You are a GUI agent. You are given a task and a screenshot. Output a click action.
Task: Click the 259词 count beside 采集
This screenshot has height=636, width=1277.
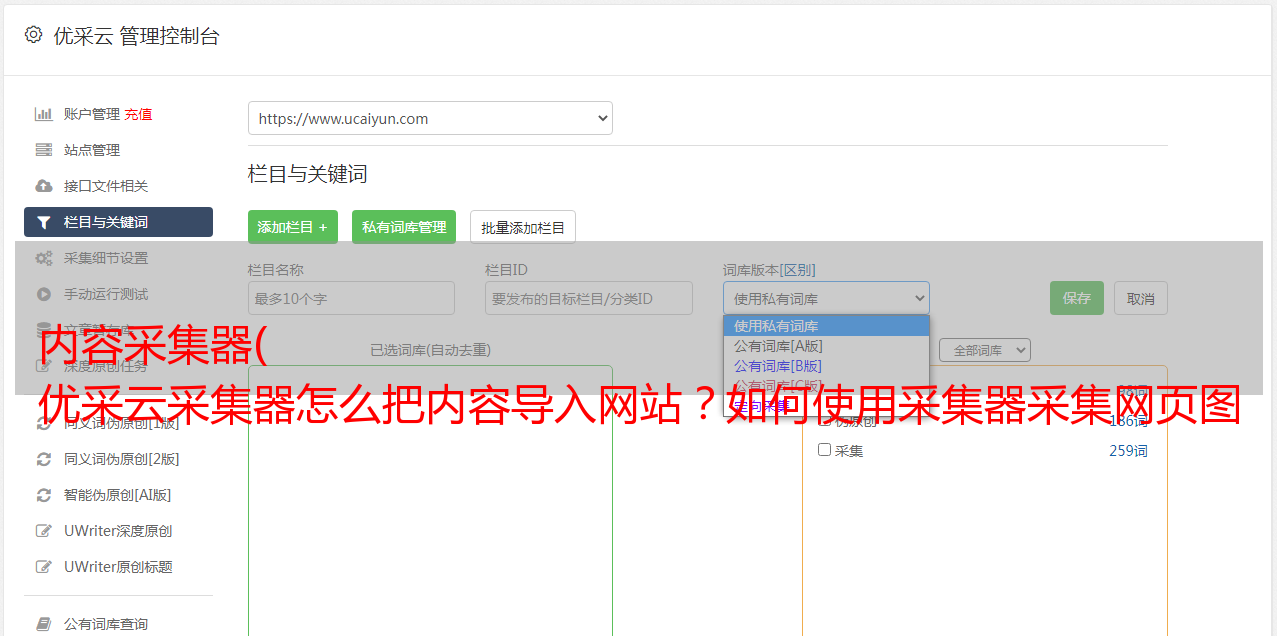[x=1128, y=451]
